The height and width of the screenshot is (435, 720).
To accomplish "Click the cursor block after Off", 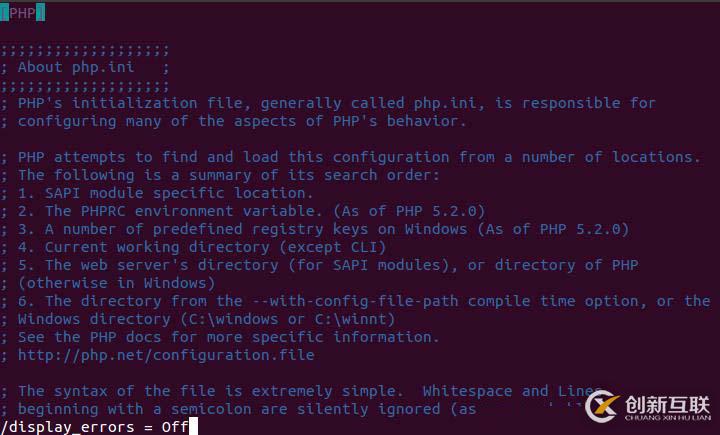I will click(193, 427).
